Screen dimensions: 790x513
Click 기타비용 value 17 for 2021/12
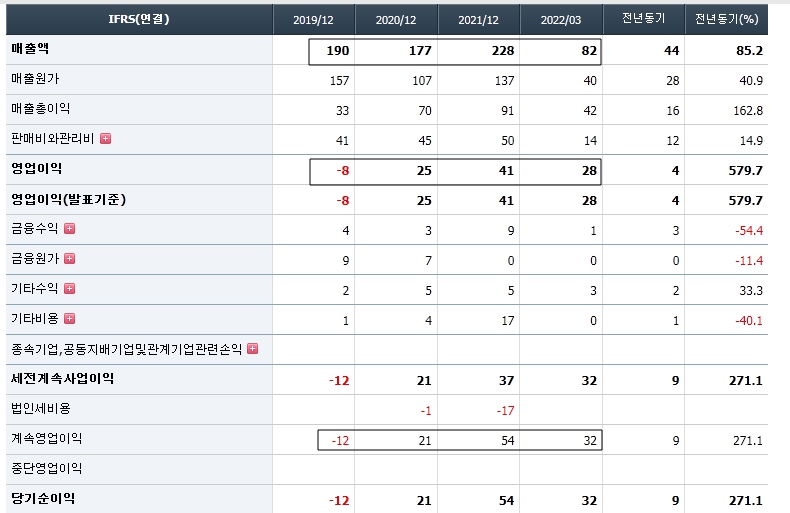508,320
